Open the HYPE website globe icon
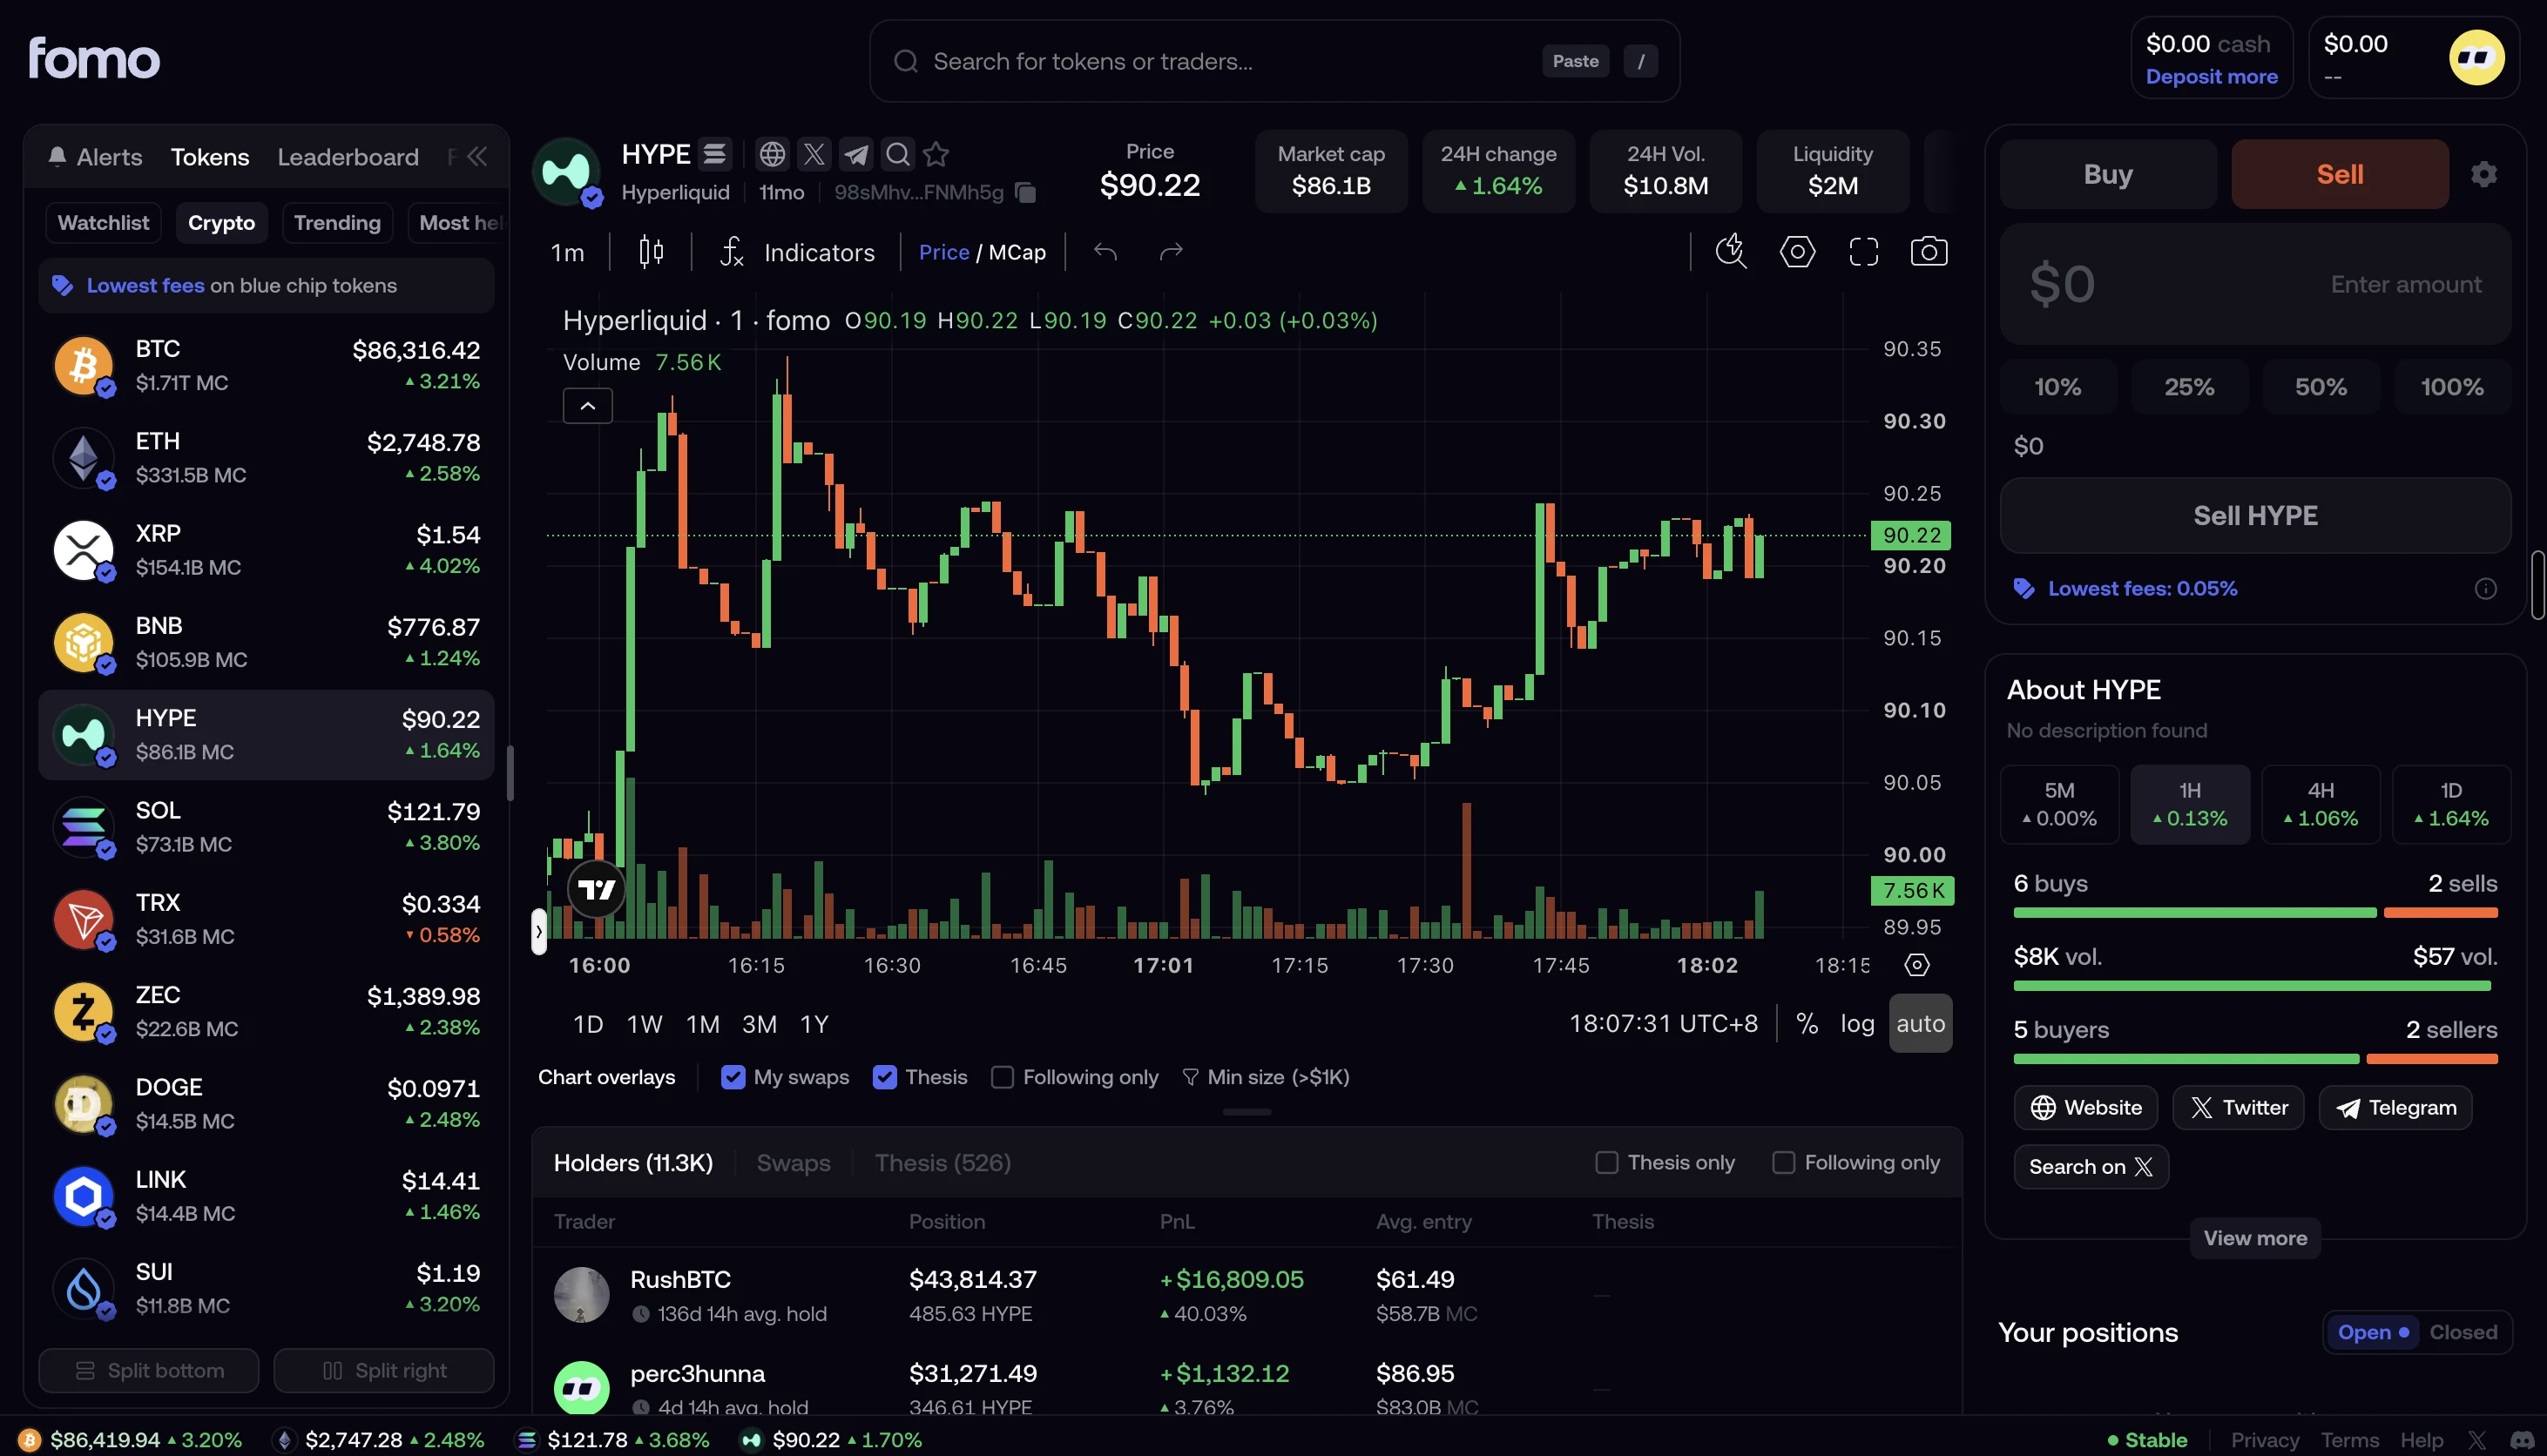 tap(771, 154)
